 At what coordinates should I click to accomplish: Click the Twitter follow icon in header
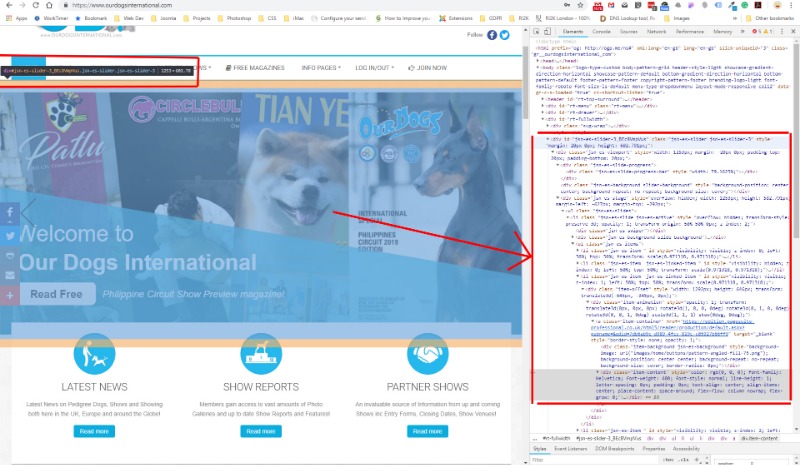[505, 35]
